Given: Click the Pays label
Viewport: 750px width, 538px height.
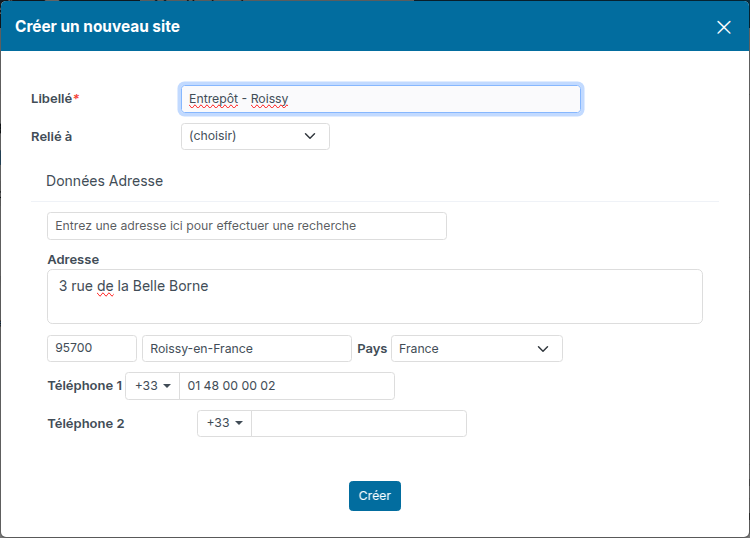Looking at the screenshot, I should (x=372, y=349).
